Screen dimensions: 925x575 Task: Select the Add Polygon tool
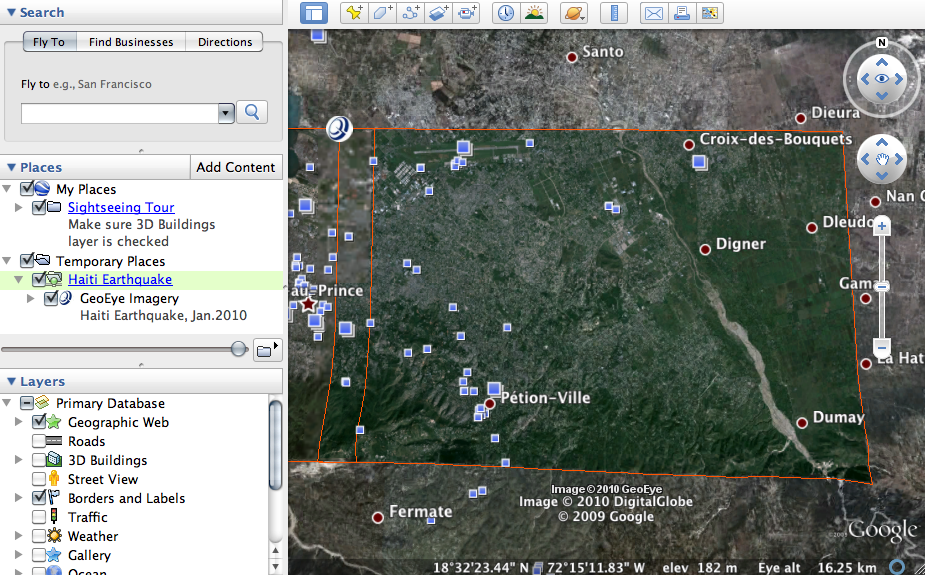[382, 13]
